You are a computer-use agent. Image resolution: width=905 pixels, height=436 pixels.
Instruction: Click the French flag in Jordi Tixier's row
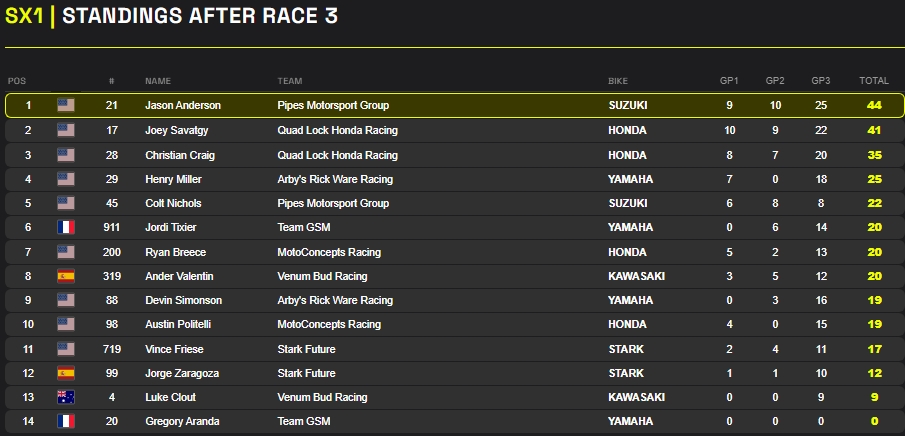pyautogui.click(x=66, y=227)
